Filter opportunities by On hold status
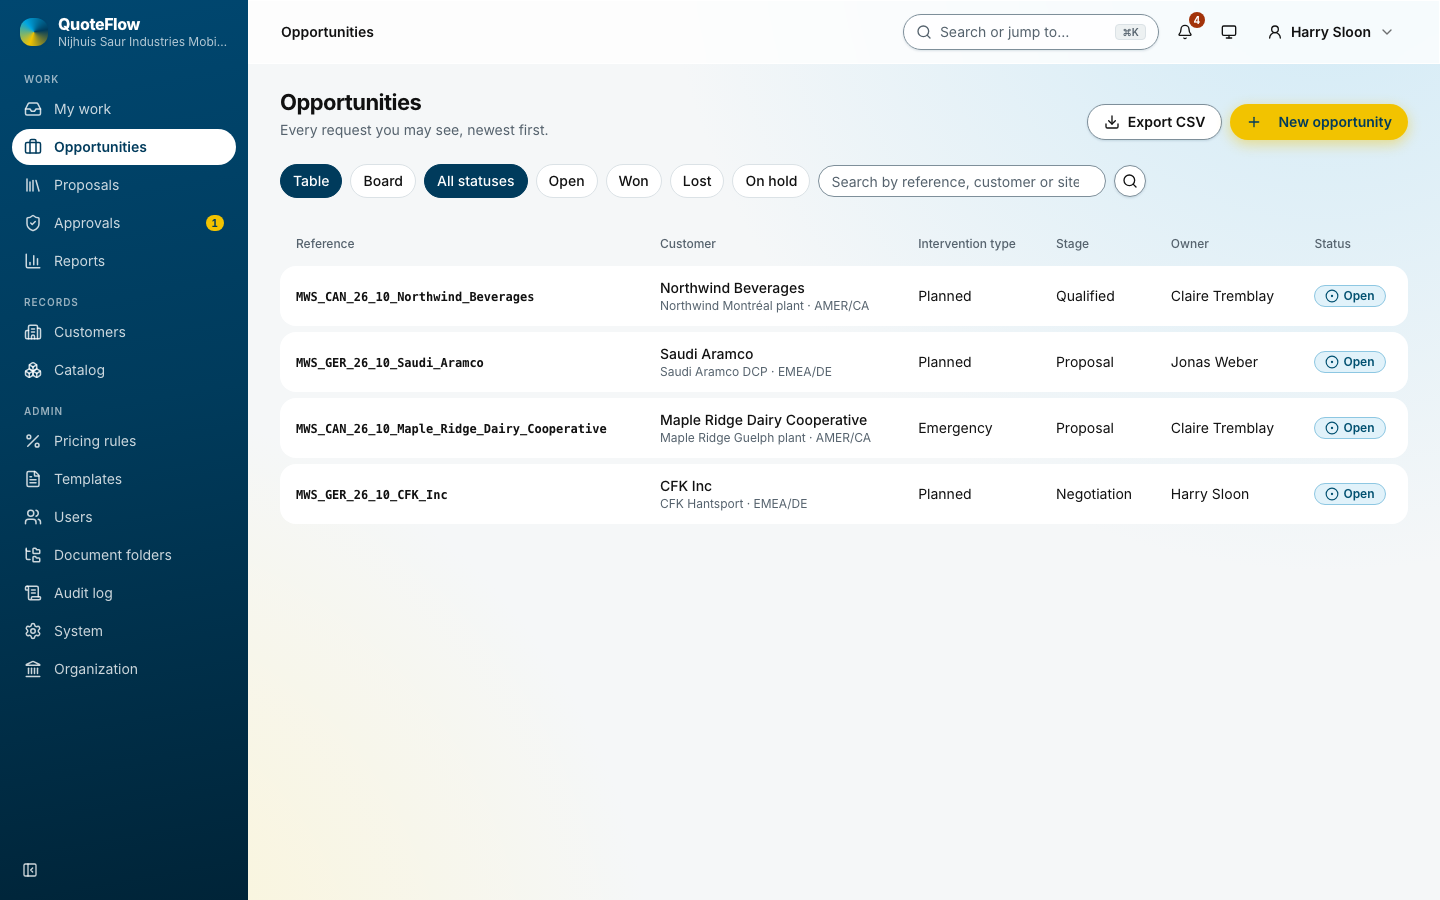This screenshot has width=1440, height=900. tap(771, 181)
